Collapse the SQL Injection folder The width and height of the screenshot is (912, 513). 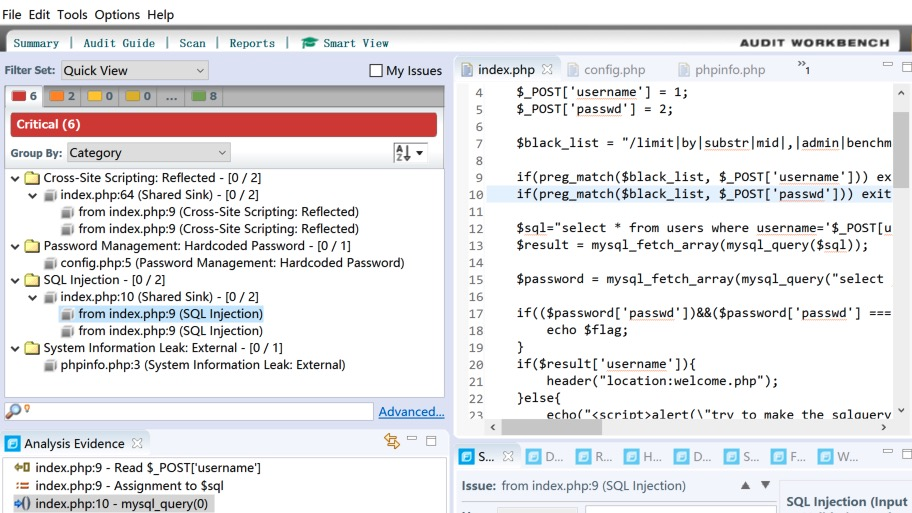pos(15,280)
